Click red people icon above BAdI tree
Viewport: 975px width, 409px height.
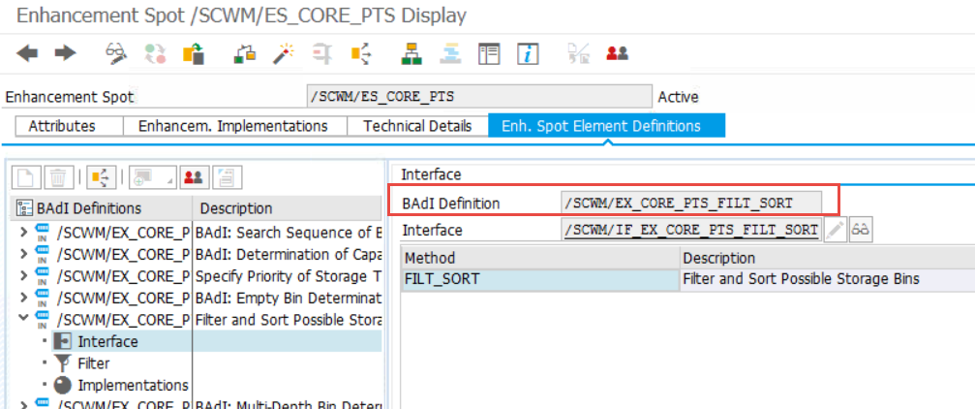click(194, 178)
